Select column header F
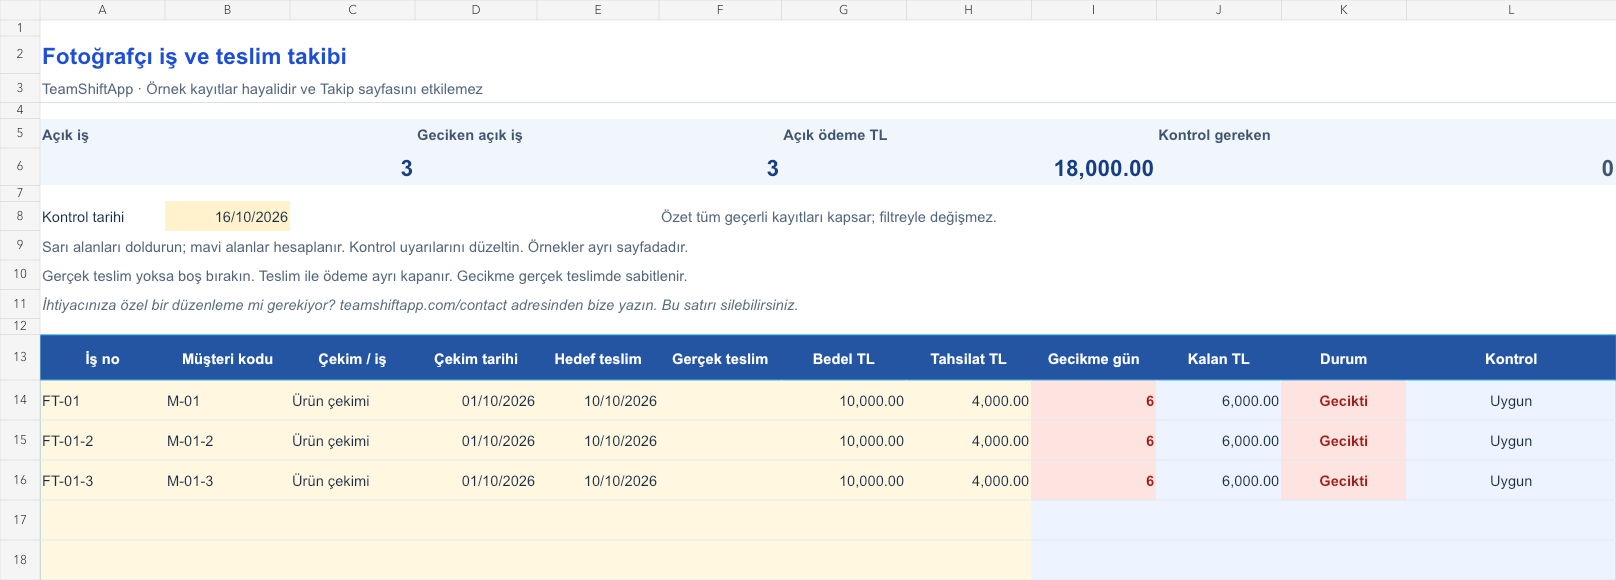1616x580 pixels. click(720, 10)
